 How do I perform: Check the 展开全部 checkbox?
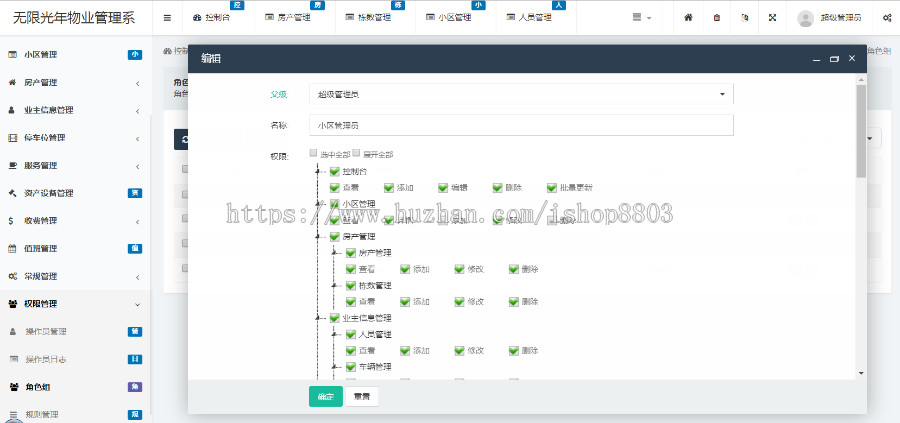click(356, 153)
